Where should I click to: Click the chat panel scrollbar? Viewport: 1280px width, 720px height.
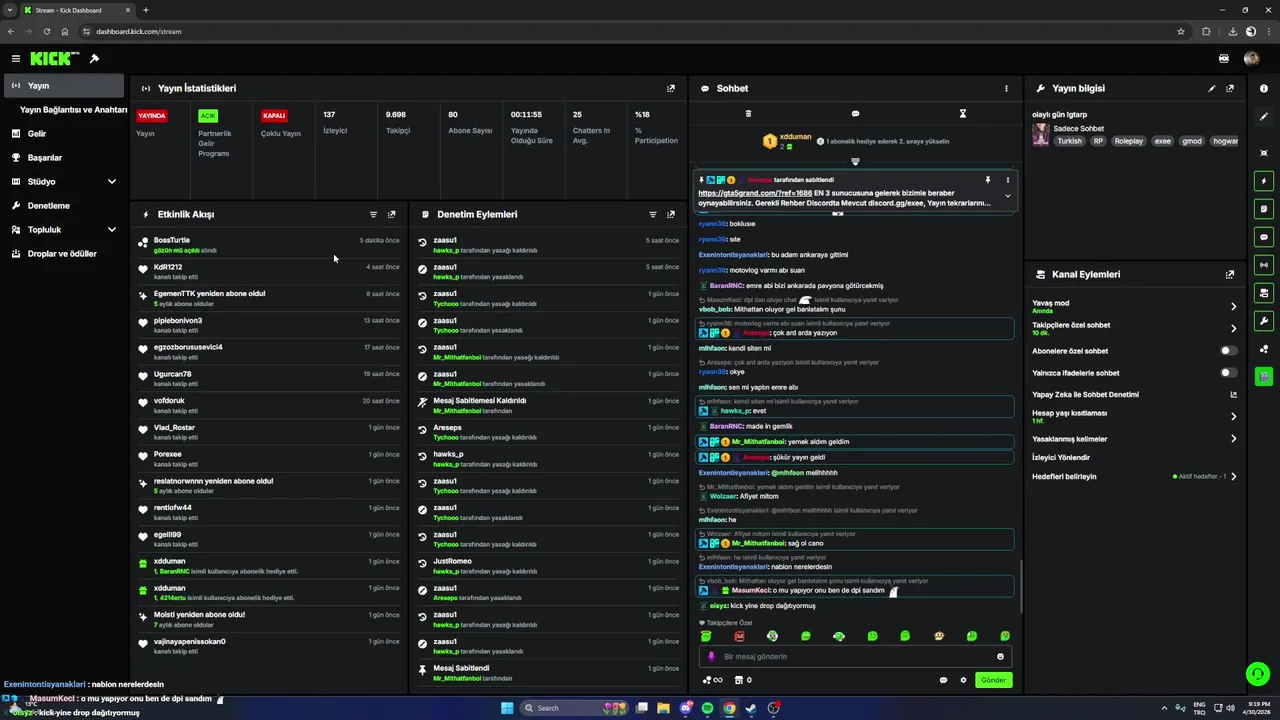tap(1021, 586)
